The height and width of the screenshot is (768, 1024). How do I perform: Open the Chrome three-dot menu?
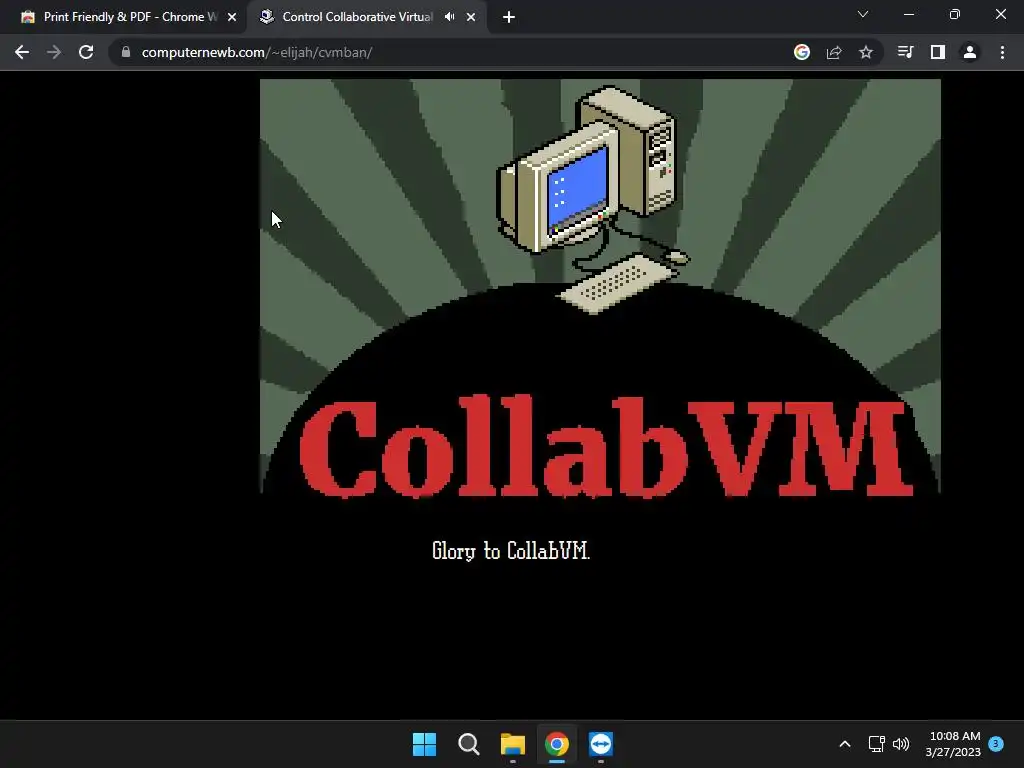(x=1002, y=52)
